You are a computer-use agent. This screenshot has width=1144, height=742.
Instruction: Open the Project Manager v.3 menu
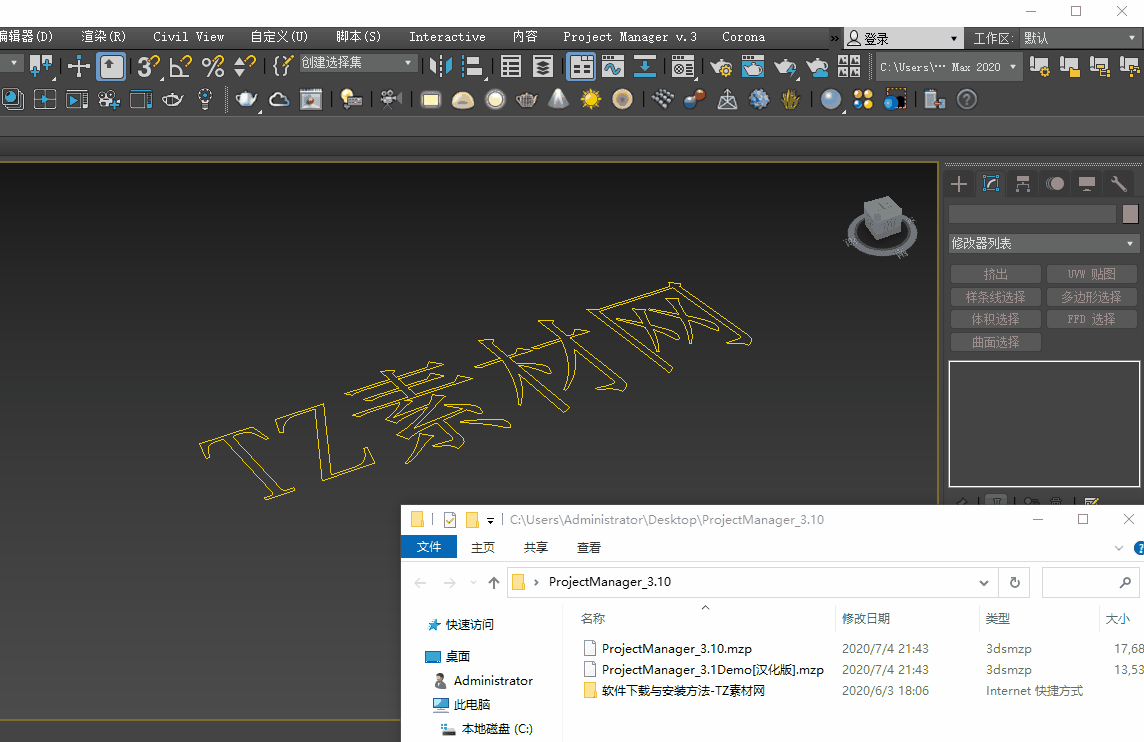coord(629,37)
